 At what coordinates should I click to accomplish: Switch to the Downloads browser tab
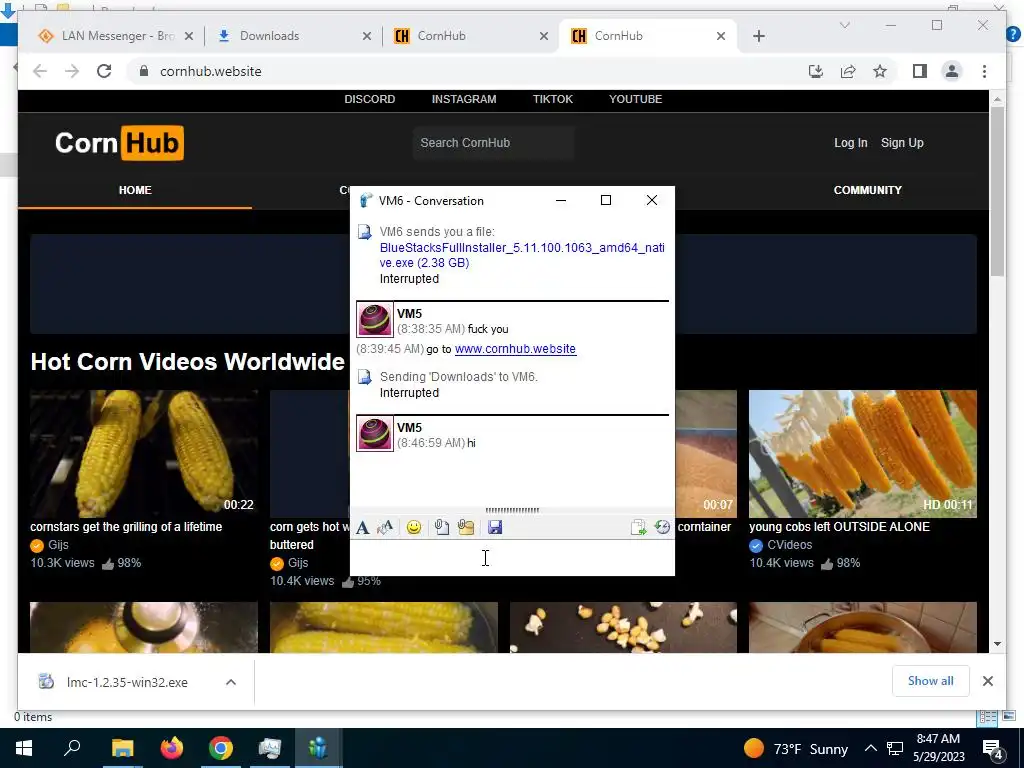click(269, 36)
